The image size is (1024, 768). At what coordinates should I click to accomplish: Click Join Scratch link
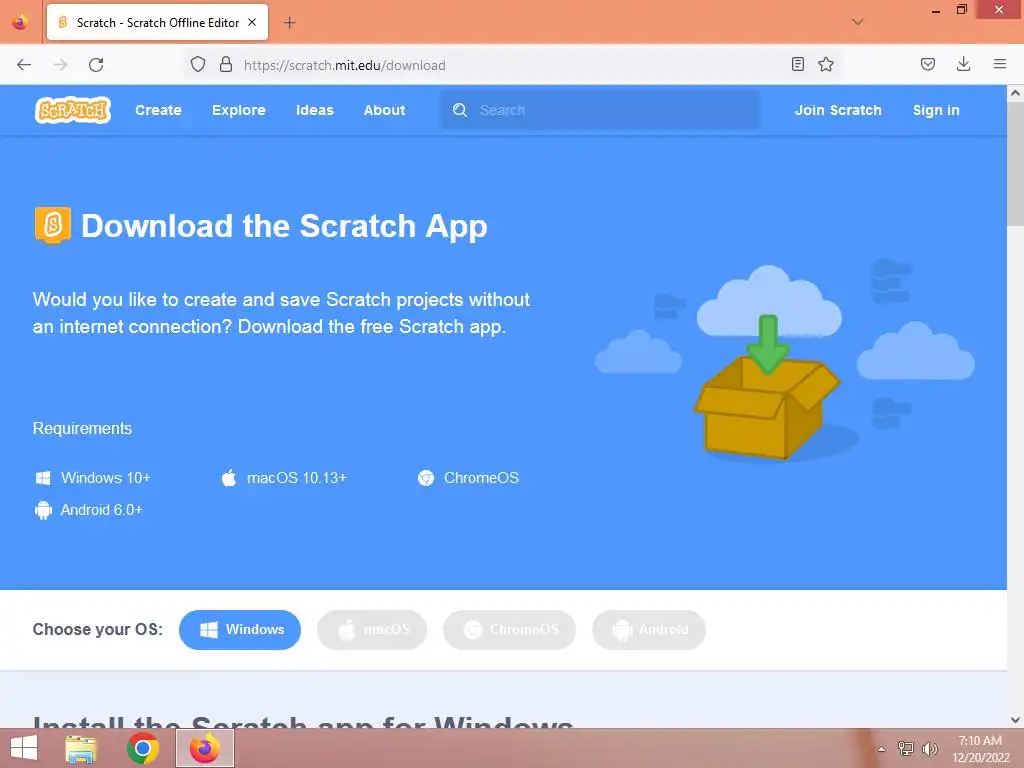(x=838, y=110)
